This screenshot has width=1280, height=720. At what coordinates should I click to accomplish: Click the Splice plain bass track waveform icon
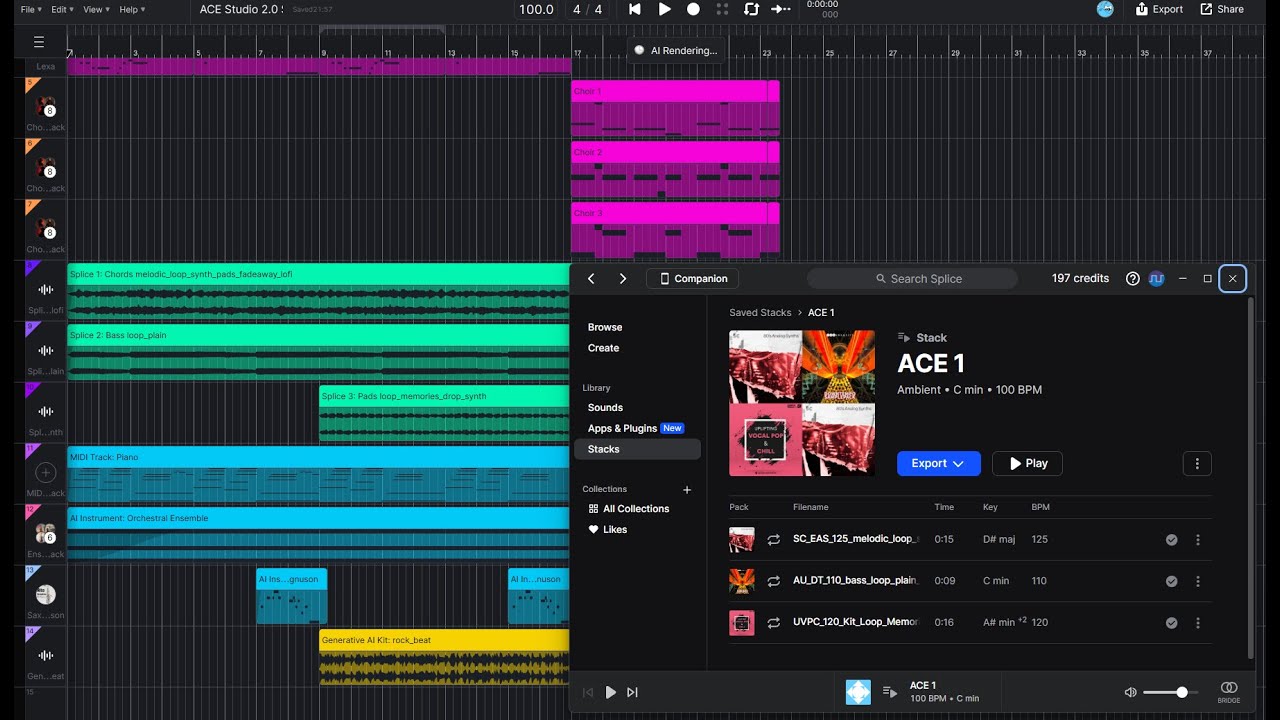click(x=46, y=350)
